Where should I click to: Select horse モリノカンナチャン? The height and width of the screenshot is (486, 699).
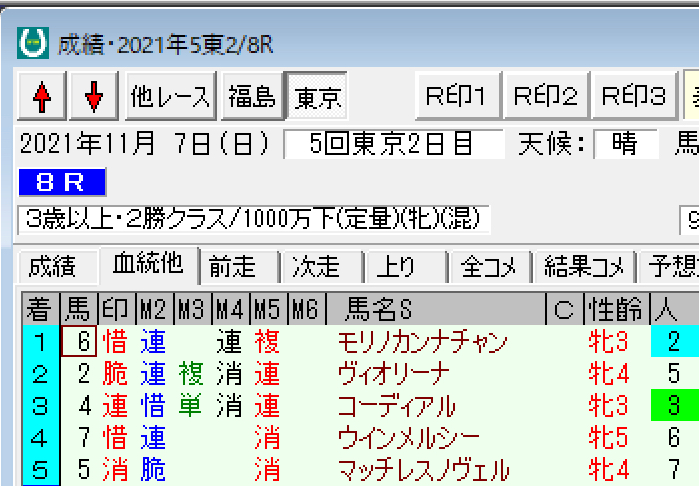[x=422, y=342]
